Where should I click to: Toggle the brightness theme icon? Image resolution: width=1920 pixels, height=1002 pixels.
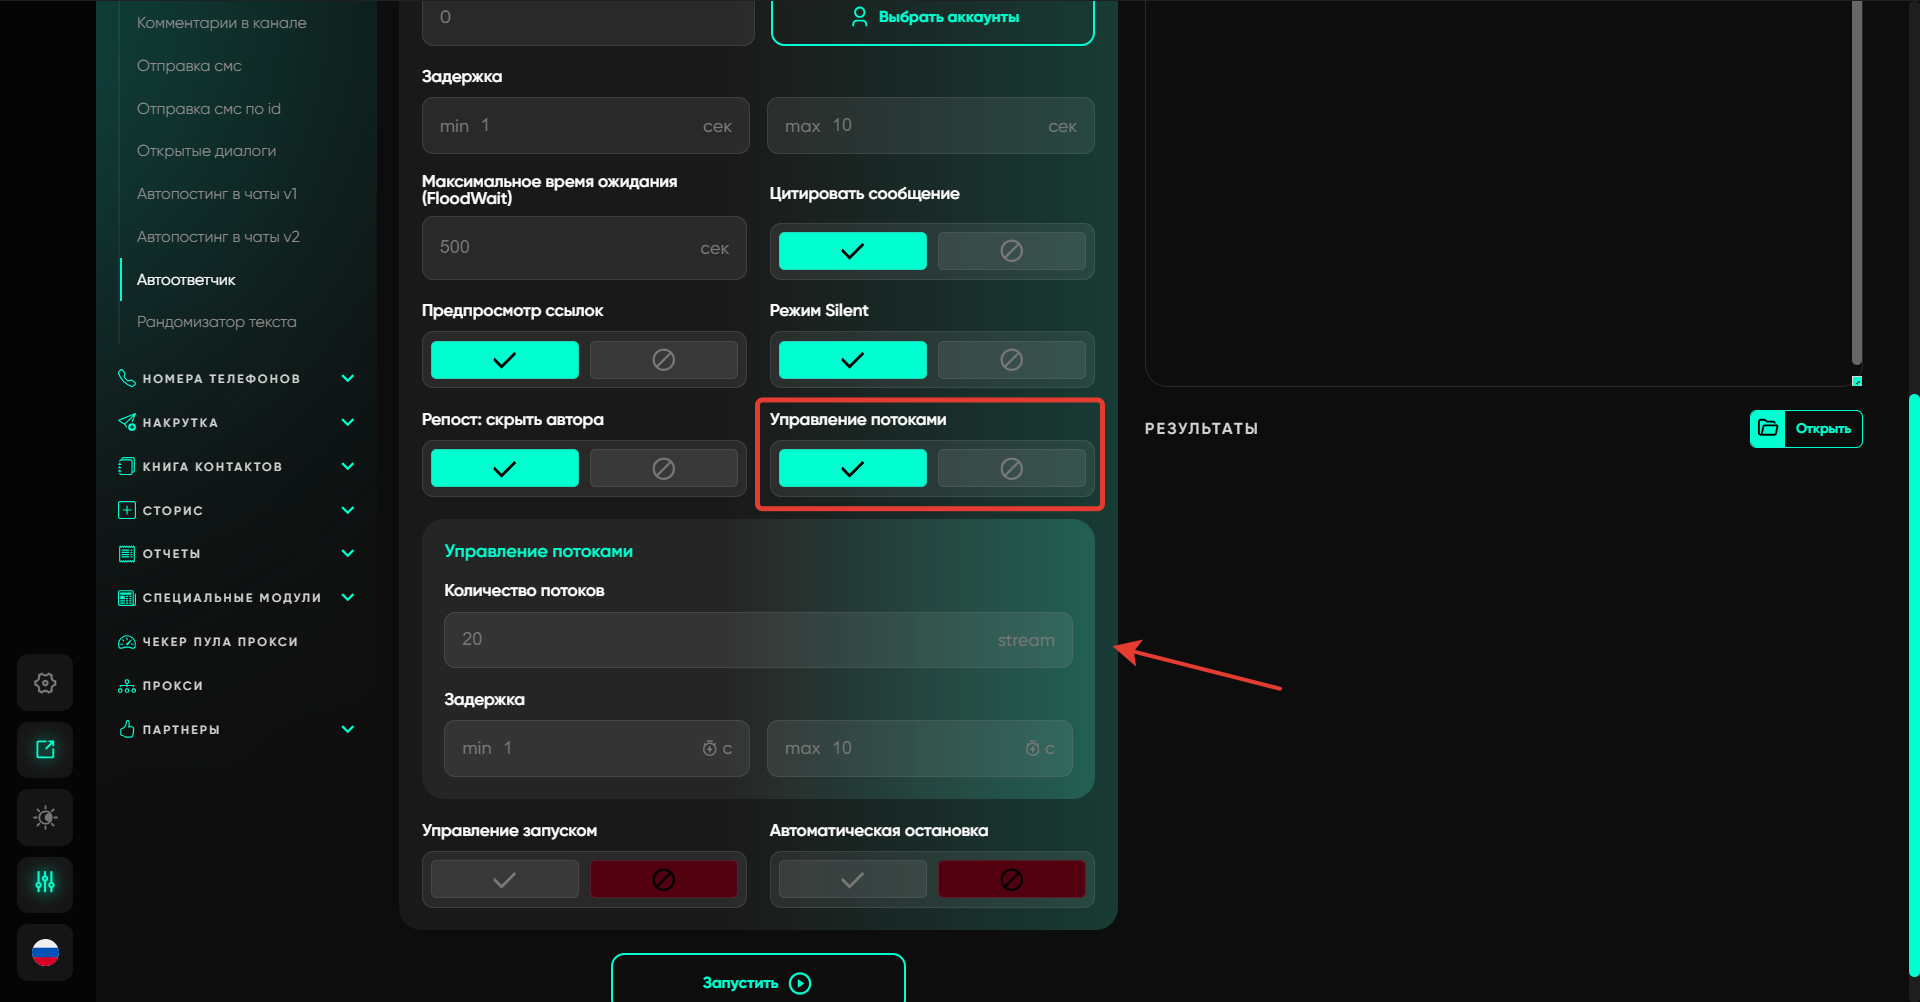pyautogui.click(x=45, y=817)
